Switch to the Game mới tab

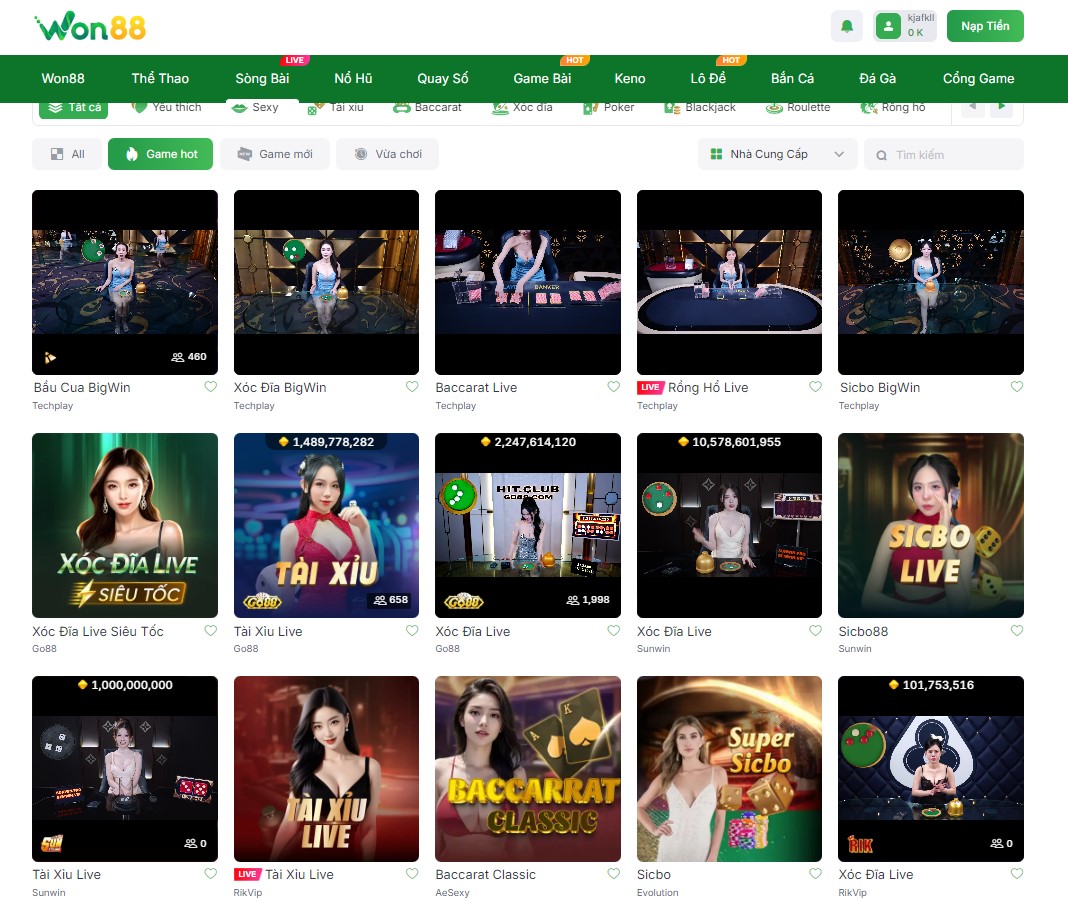tap(275, 154)
